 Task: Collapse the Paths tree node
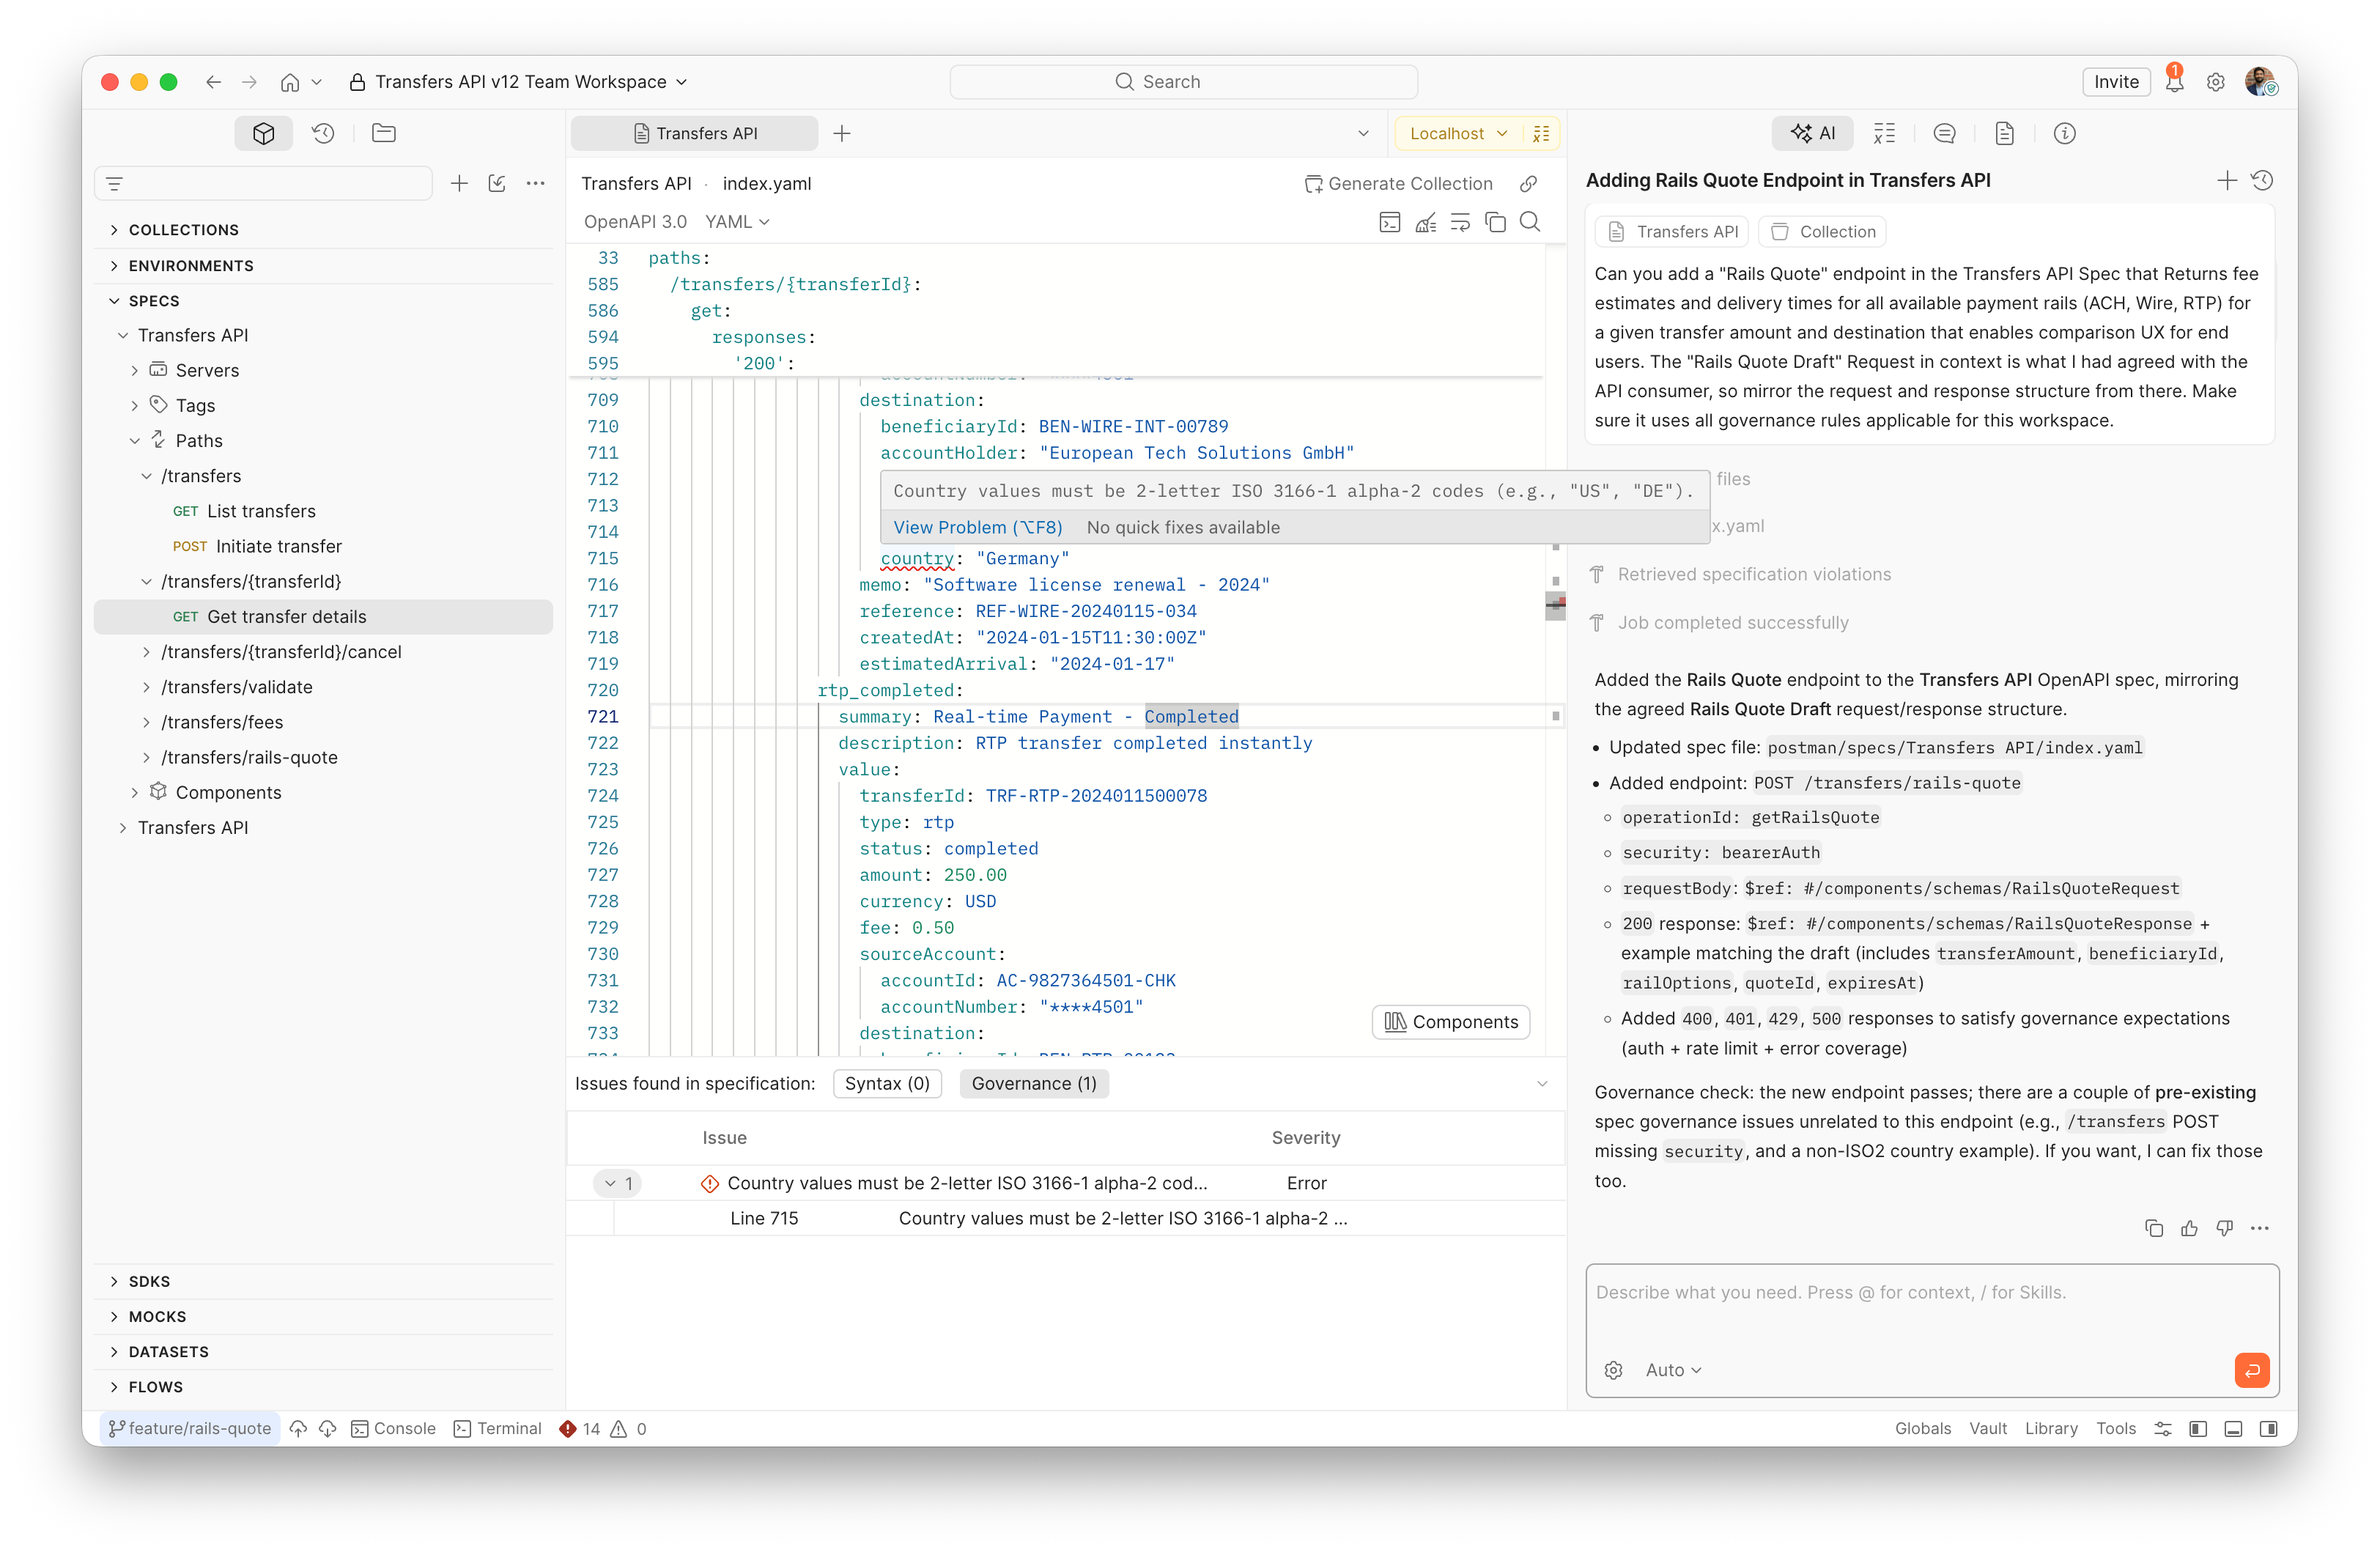[135, 441]
